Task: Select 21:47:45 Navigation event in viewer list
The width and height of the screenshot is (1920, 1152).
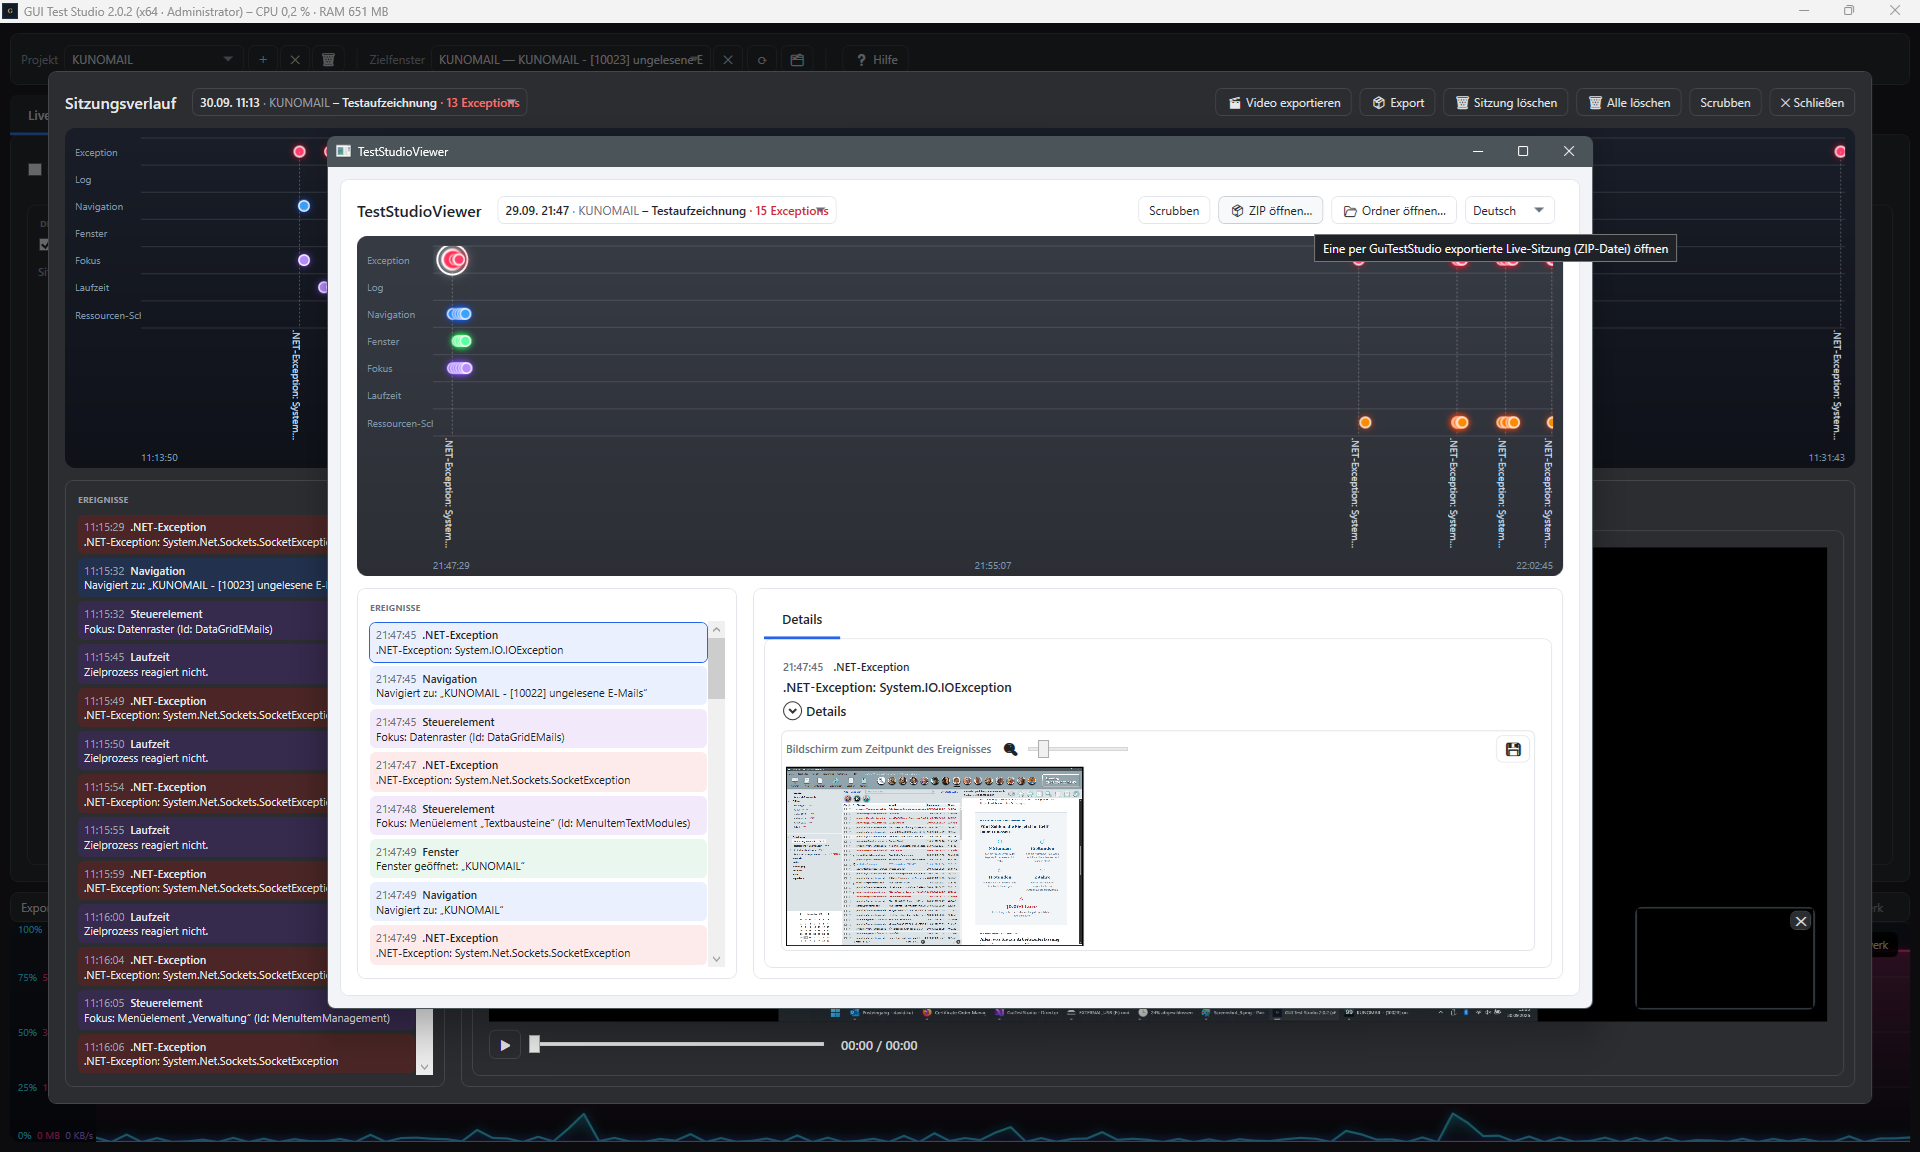Action: click(538, 686)
